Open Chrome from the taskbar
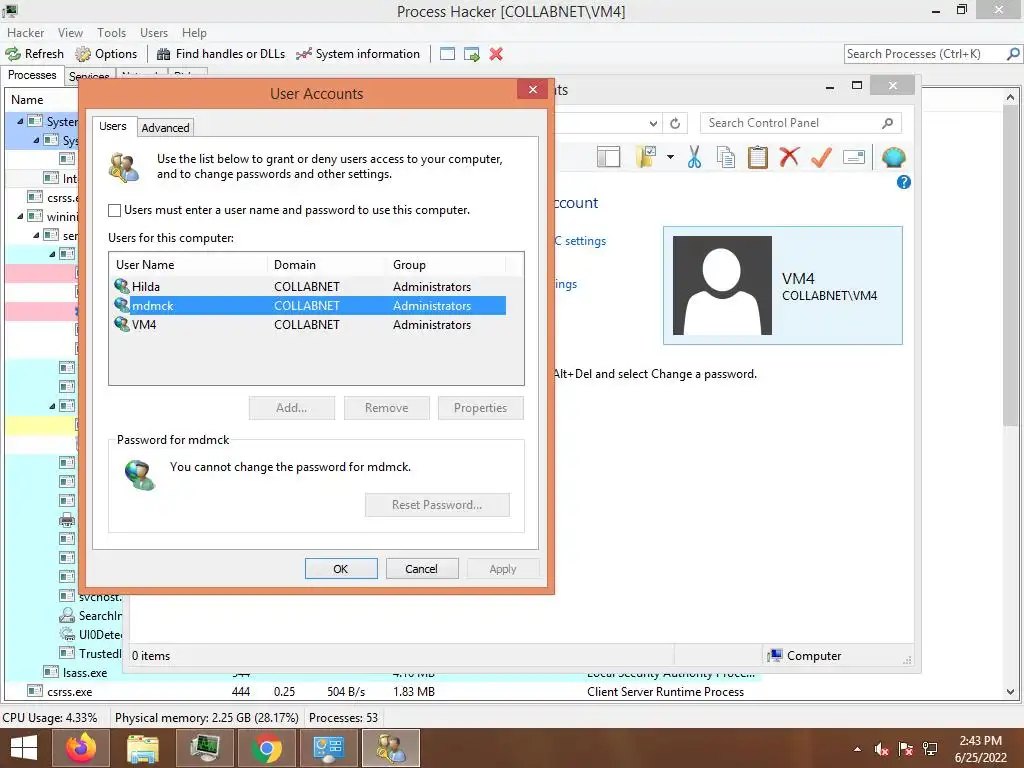Image resolution: width=1024 pixels, height=768 pixels. click(x=266, y=748)
